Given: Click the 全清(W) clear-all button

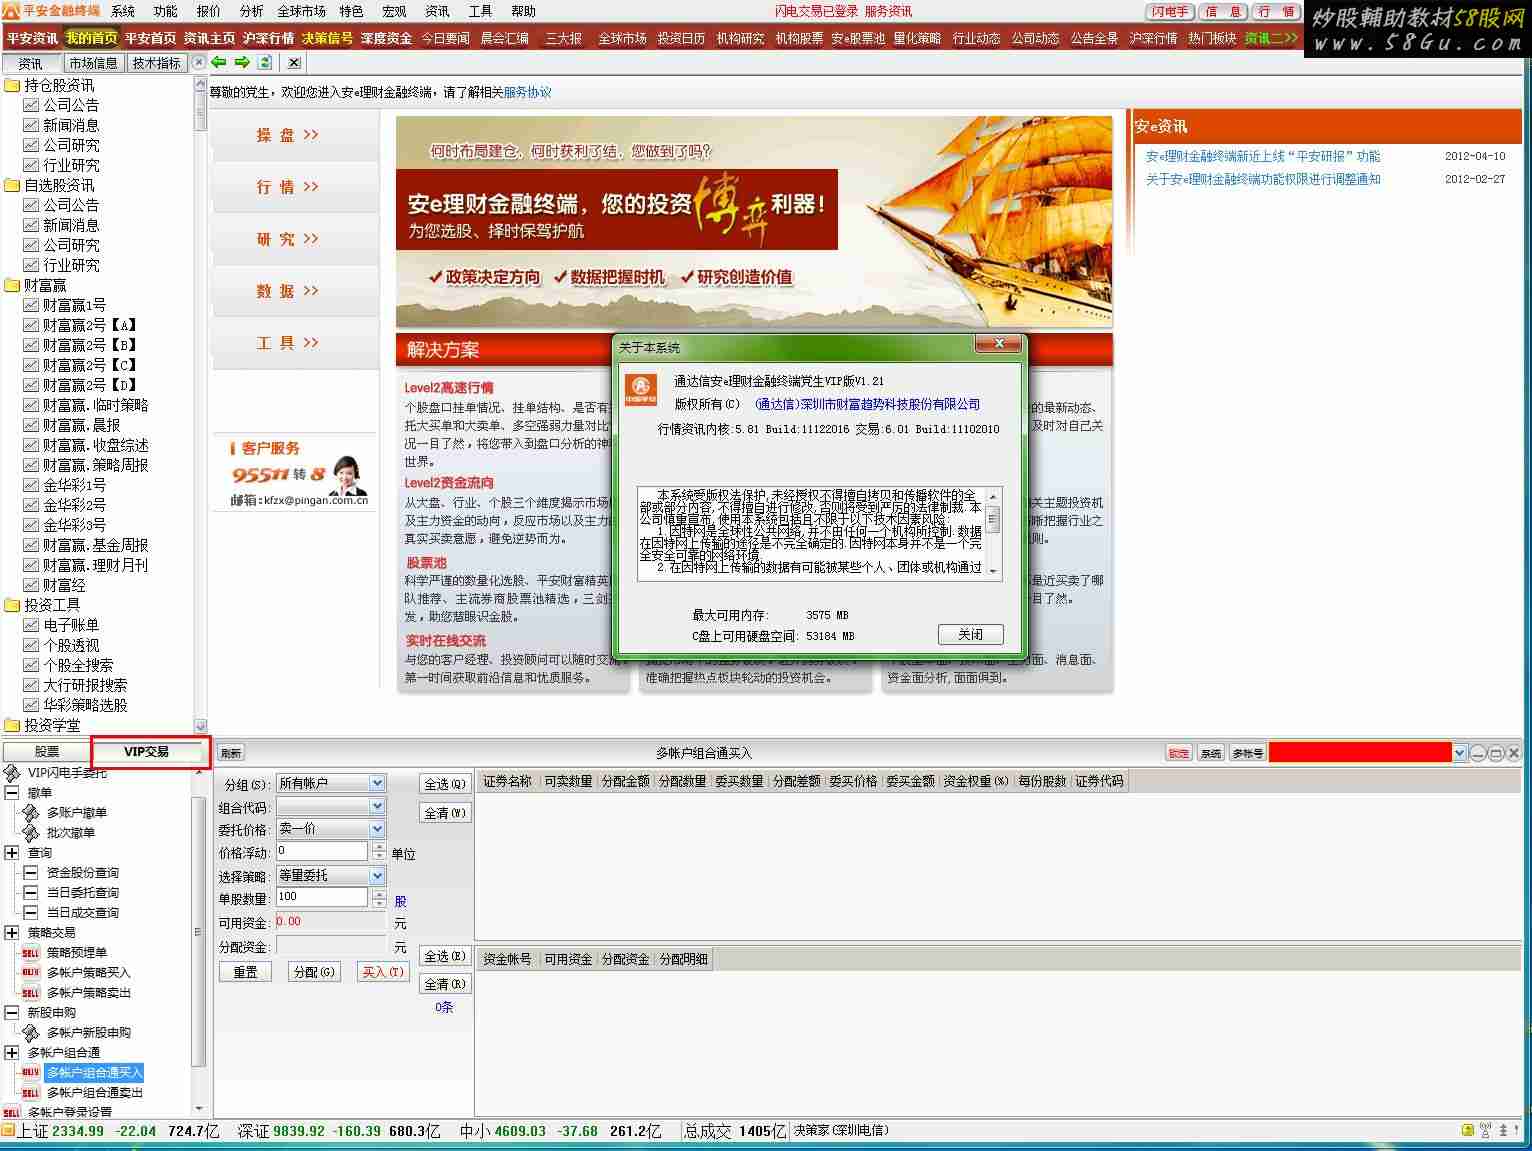Looking at the screenshot, I should click(x=445, y=813).
